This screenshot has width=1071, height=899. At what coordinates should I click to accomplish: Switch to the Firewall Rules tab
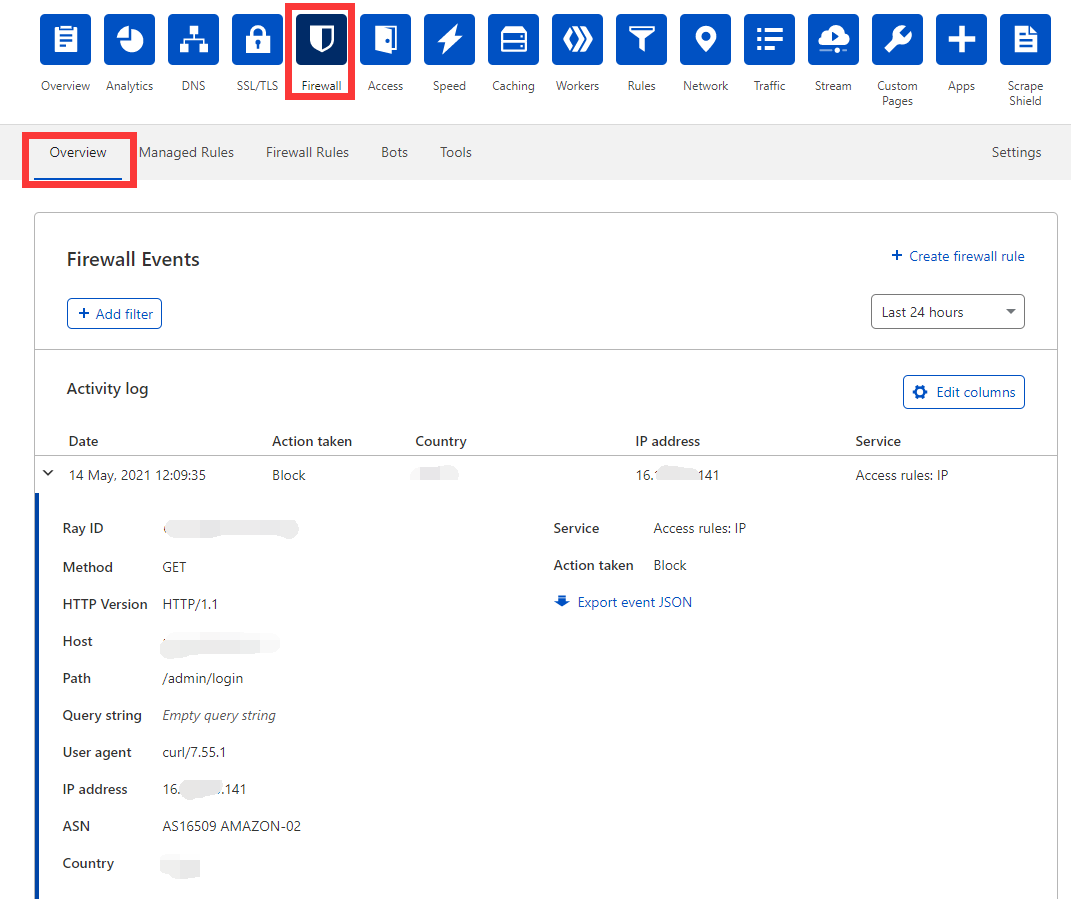(x=307, y=153)
